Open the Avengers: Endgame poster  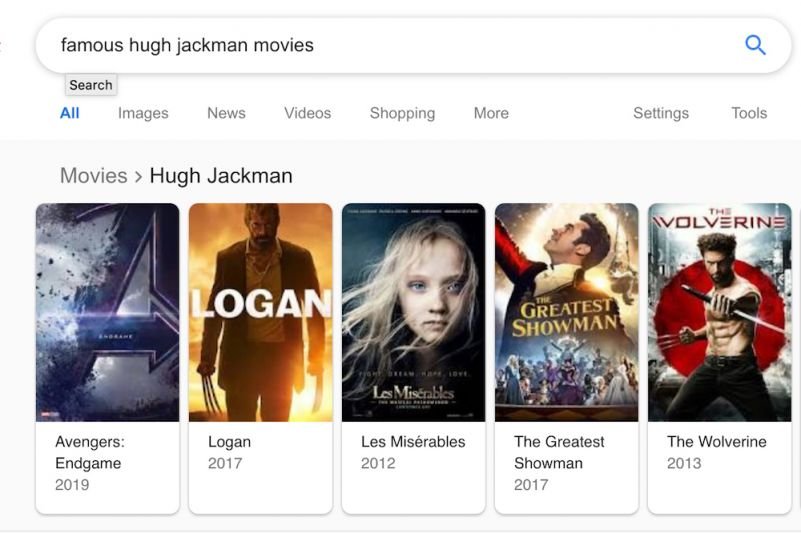tap(107, 312)
